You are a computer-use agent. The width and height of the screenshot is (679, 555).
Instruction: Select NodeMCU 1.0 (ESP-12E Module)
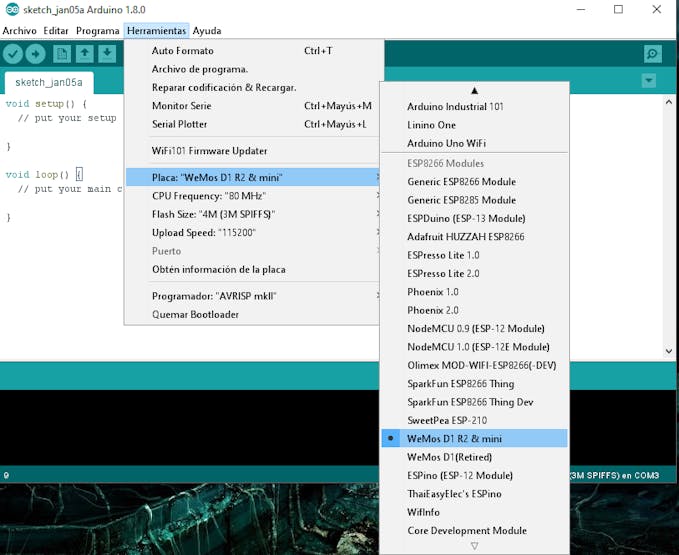pyautogui.click(x=474, y=347)
